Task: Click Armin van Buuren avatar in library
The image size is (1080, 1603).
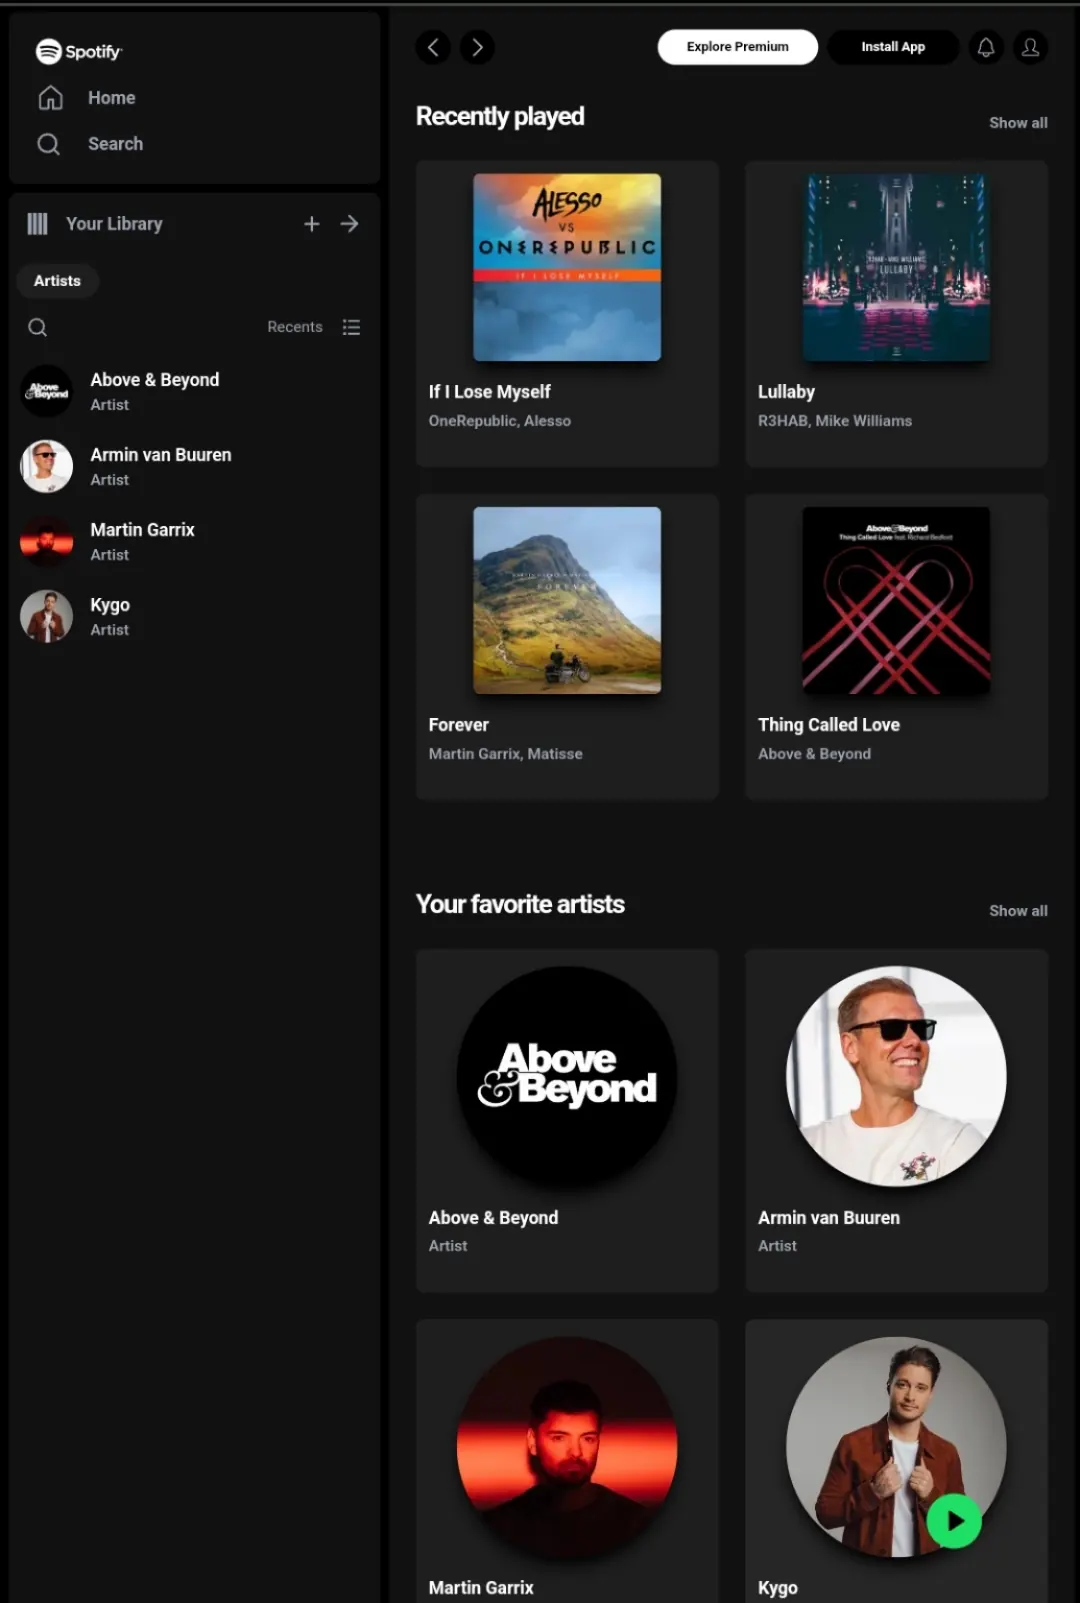Action: 47,466
